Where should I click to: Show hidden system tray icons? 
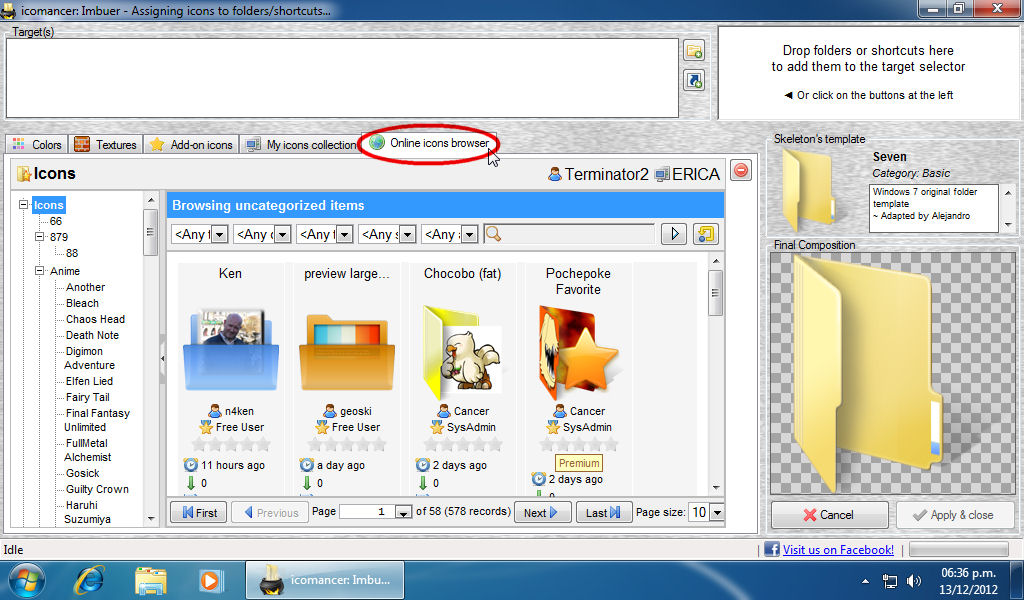(865, 580)
